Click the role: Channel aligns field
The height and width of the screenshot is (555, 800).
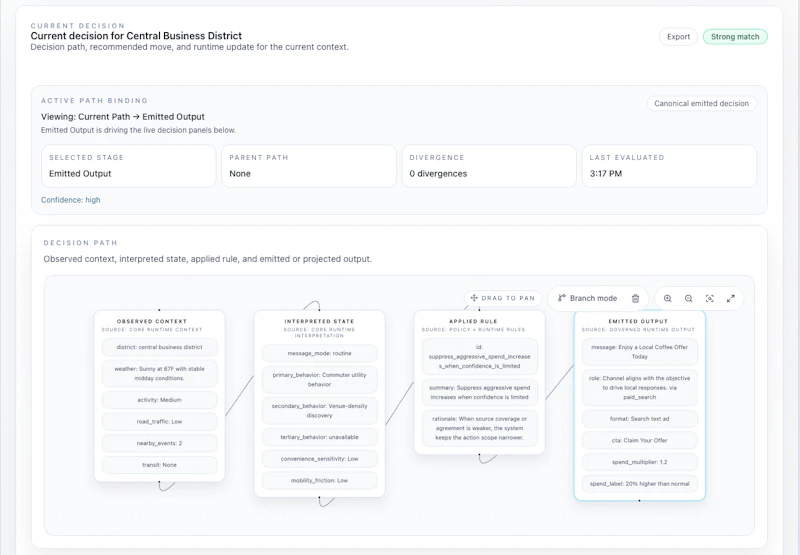(x=639, y=388)
